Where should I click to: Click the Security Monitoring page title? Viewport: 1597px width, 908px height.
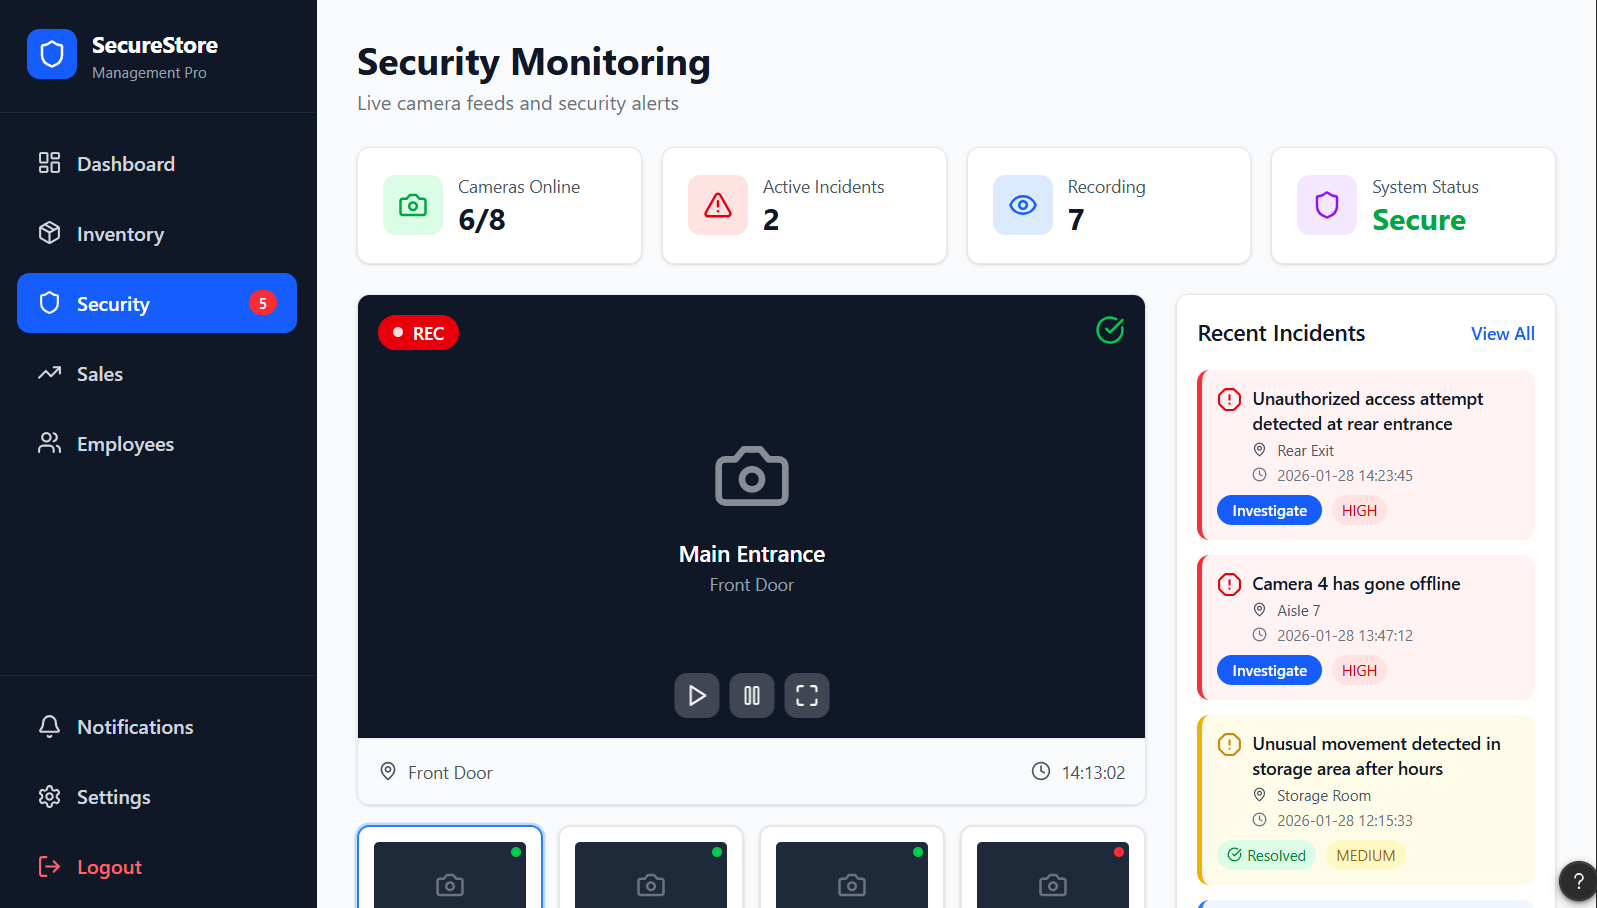coord(534,62)
